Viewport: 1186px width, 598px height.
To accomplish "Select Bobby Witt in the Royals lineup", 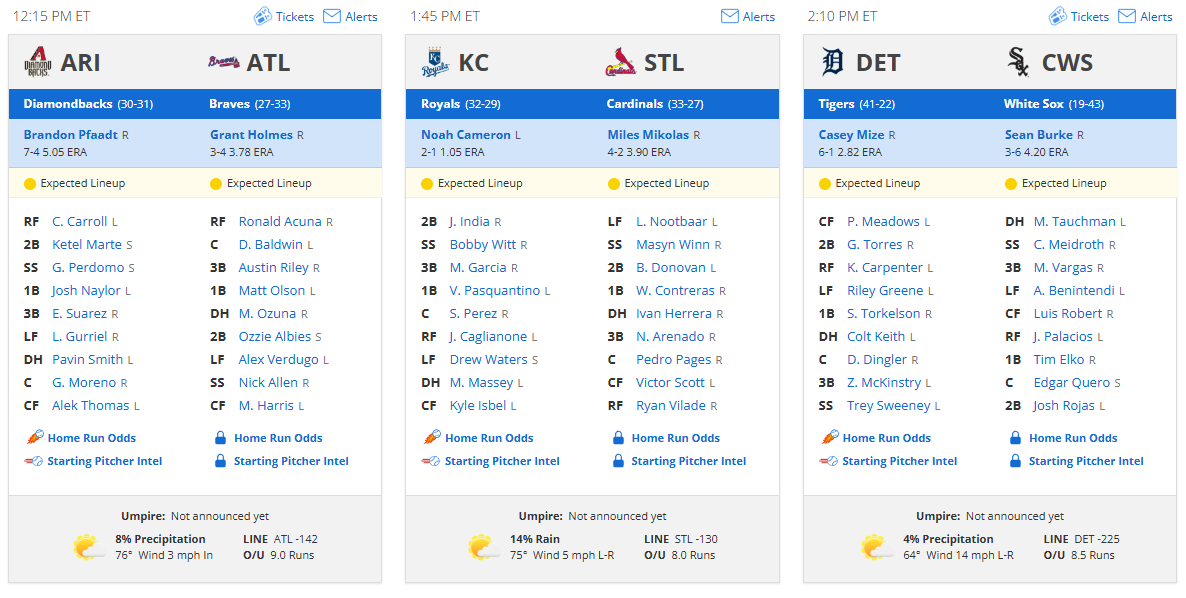I will pos(483,244).
